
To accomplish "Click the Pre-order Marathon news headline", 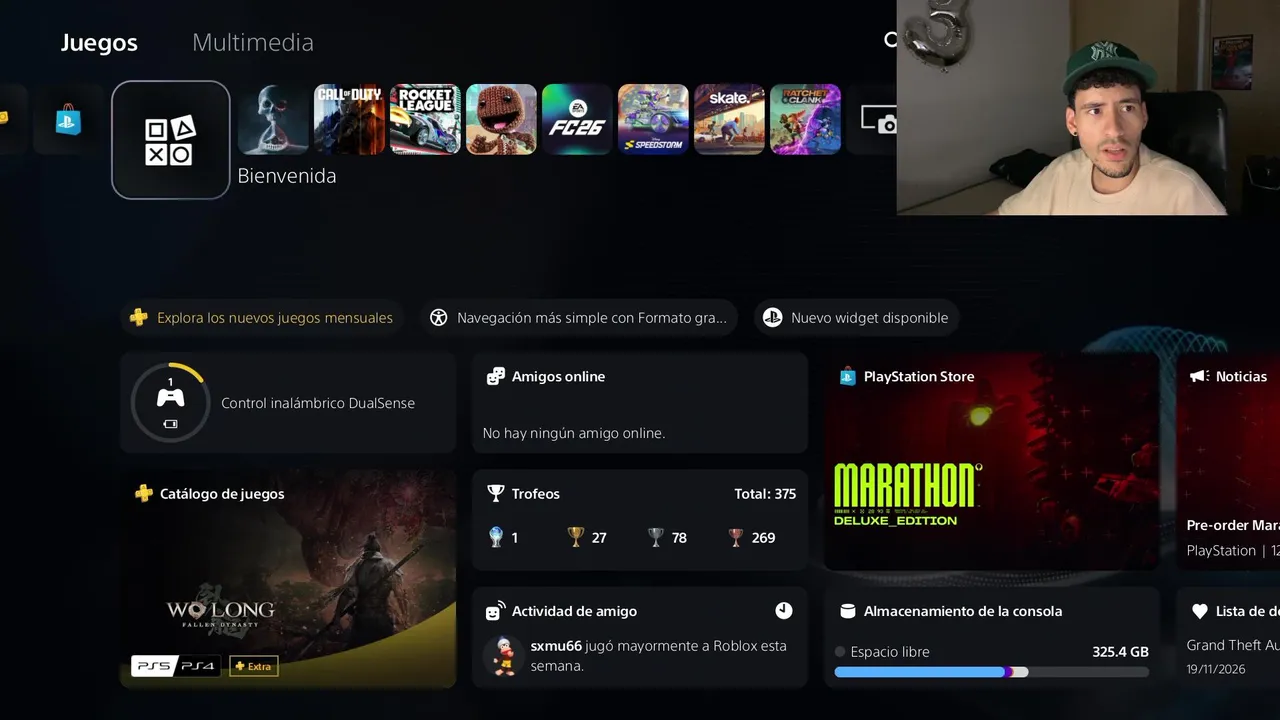I will point(1233,525).
